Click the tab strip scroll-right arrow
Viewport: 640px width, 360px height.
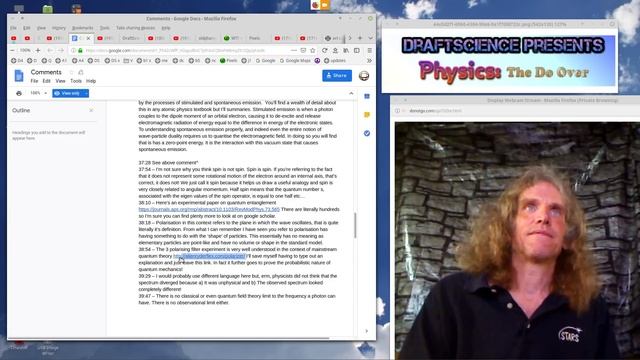click(350, 38)
